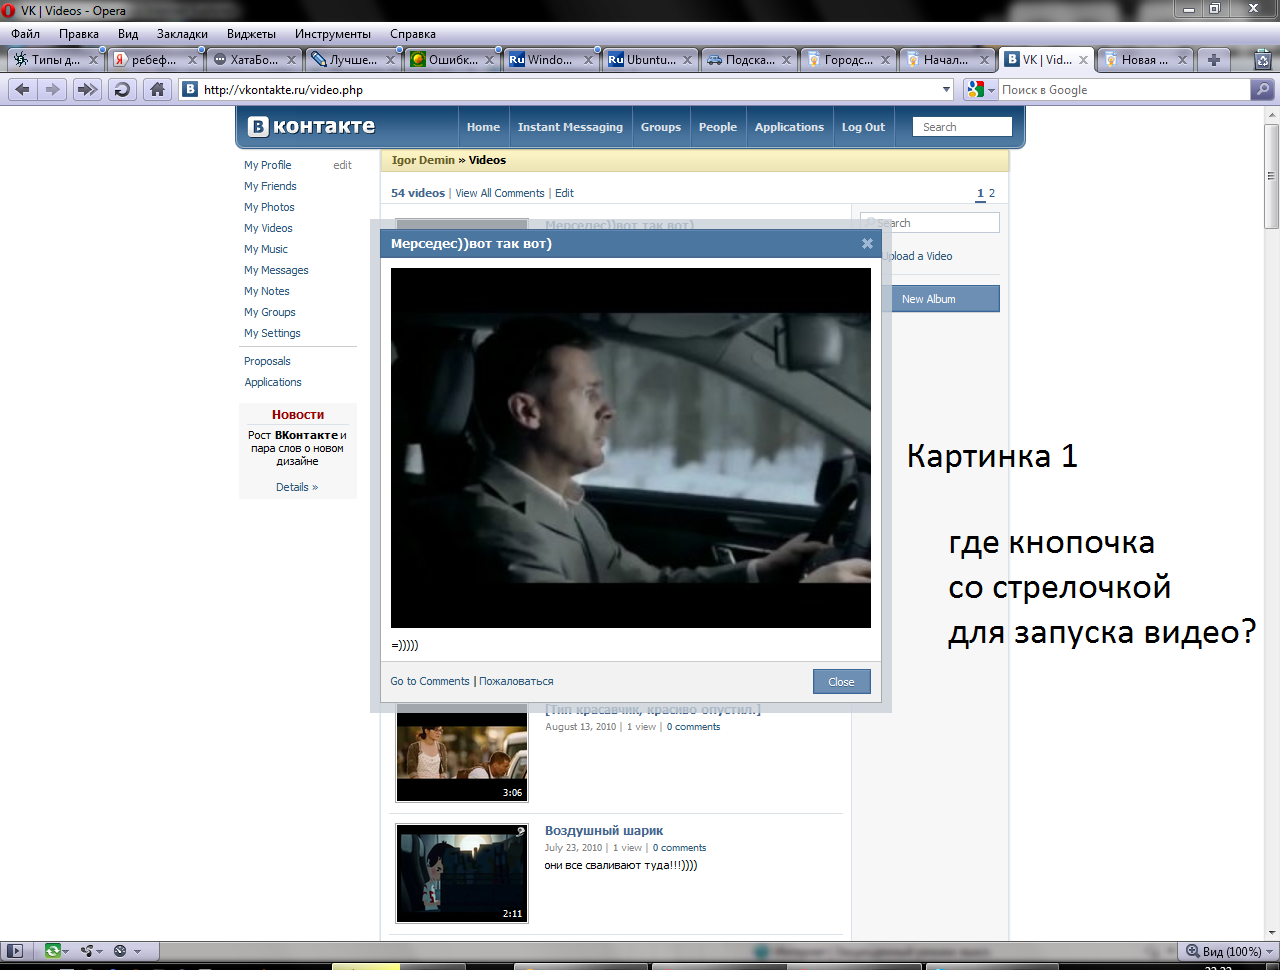Switch to the Лучше... tab
Viewport: 1280px width, 970px height.
[x=353, y=60]
